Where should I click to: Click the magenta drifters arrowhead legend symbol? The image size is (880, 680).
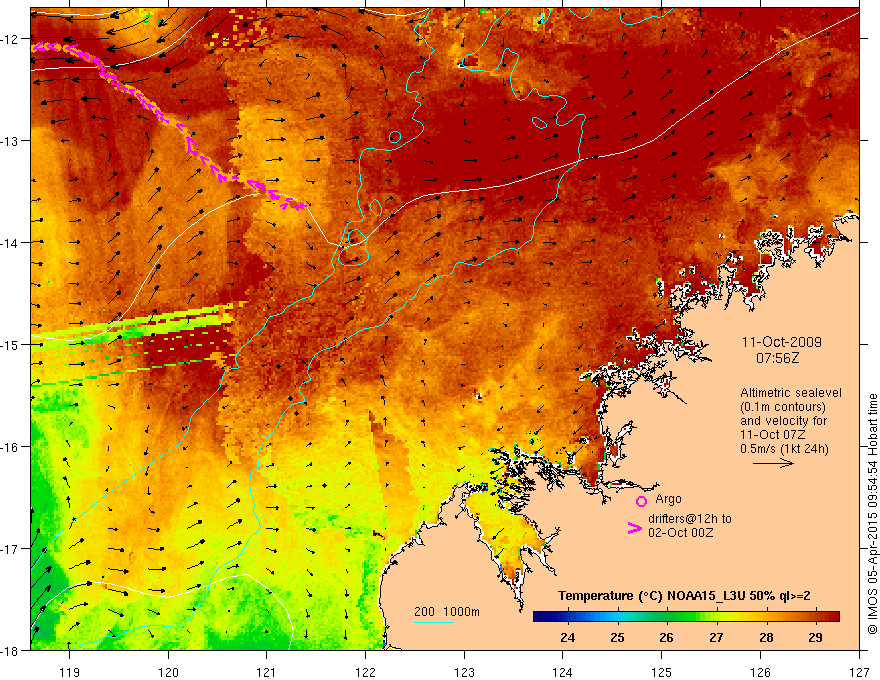point(635,528)
